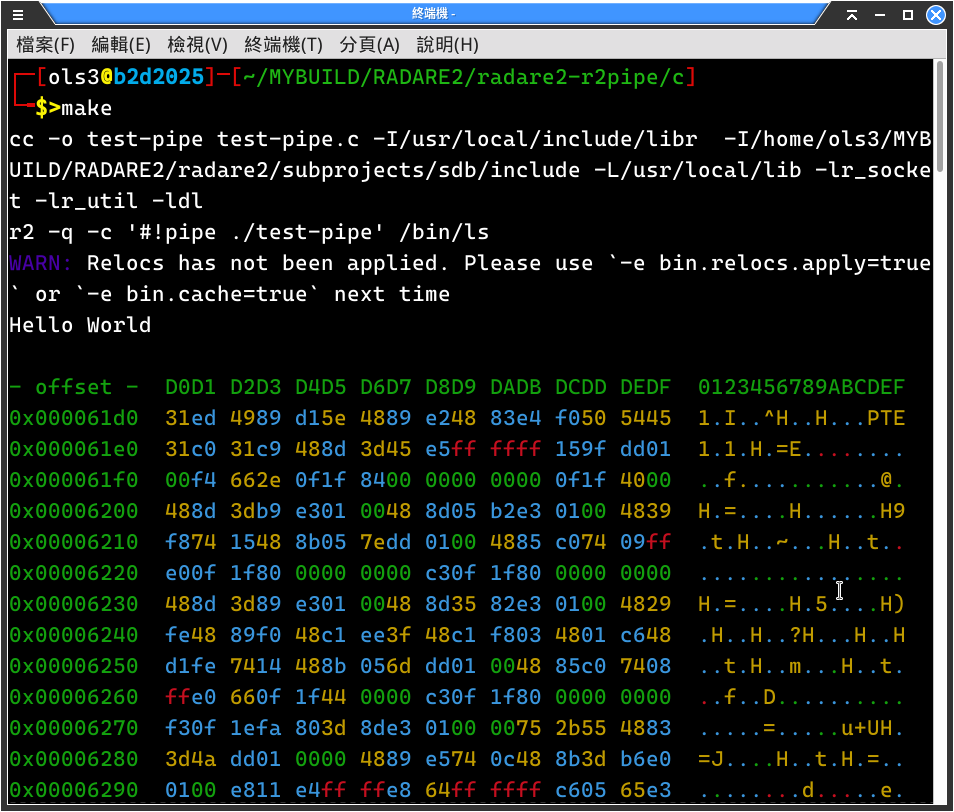This screenshot has width=954, height=812.
Task: Click the 'Hello World' output line
Action: point(80,325)
